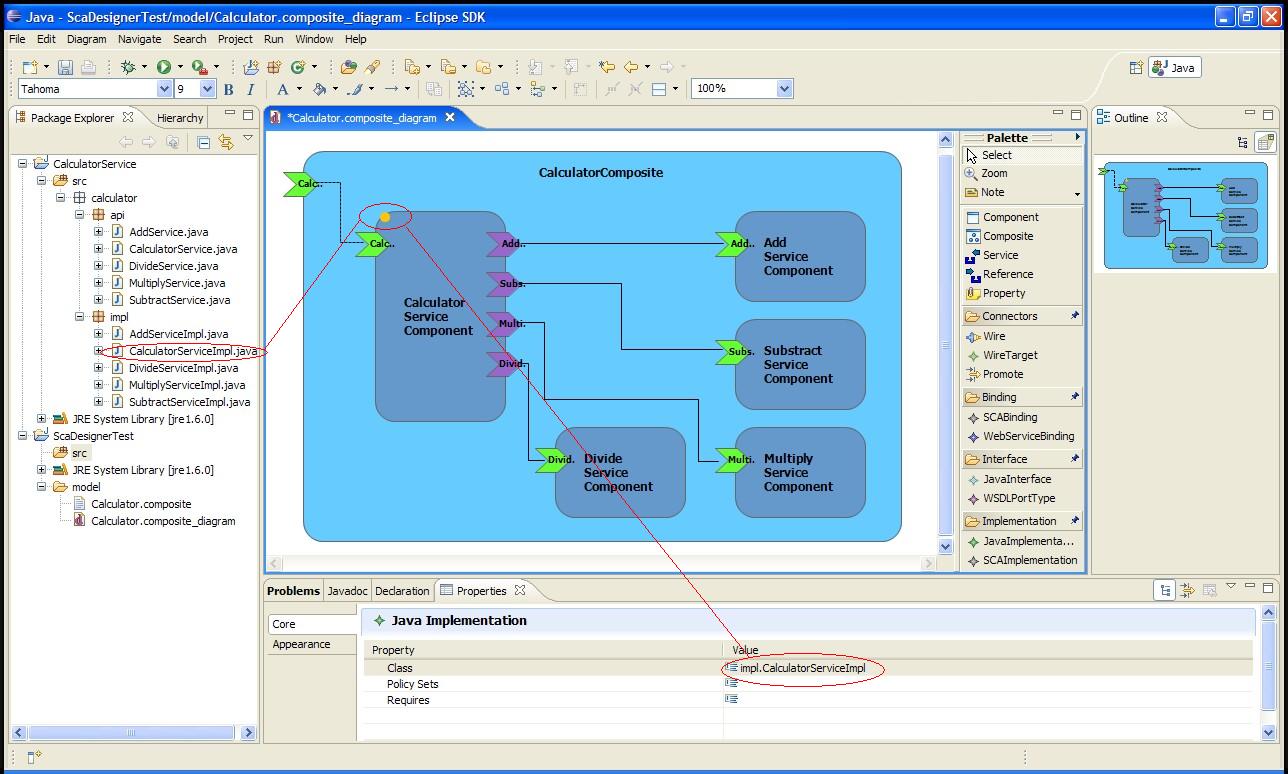Switch to the Hierarchy tab

point(179,118)
